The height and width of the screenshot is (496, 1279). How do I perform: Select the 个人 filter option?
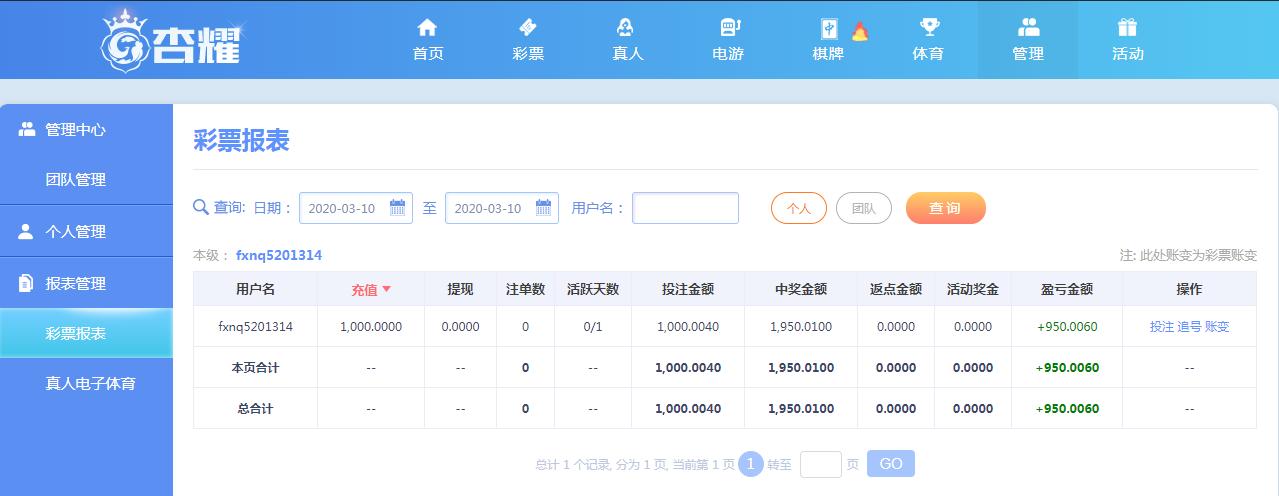pos(799,208)
